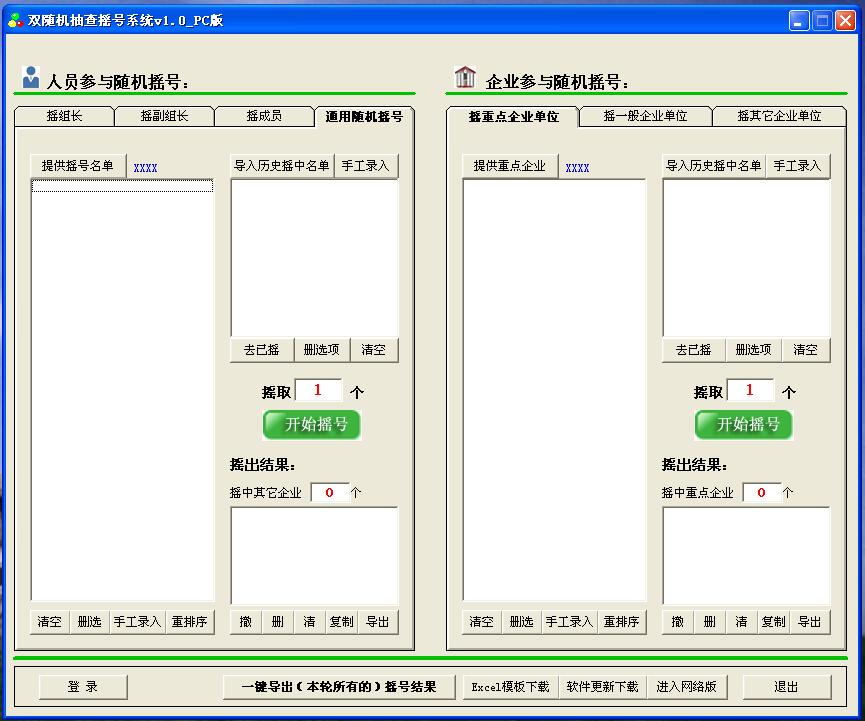Click the xxxx link next to 提供摇号名单

coord(145,168)
